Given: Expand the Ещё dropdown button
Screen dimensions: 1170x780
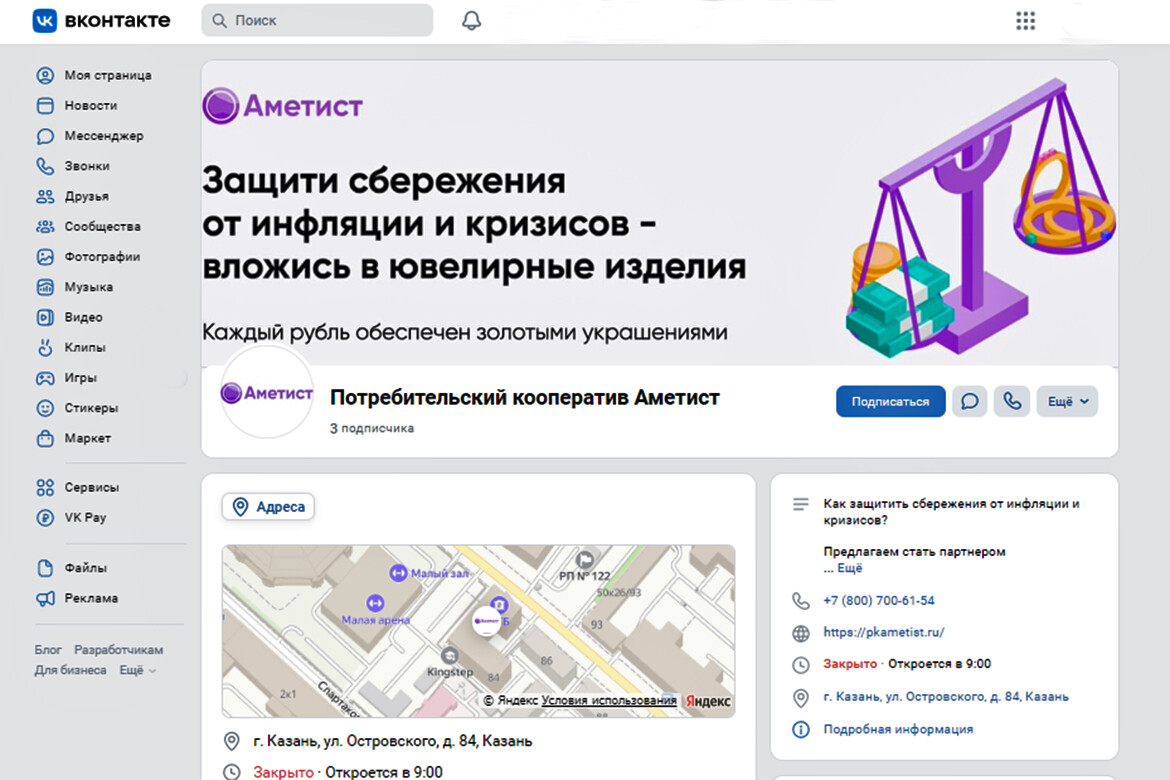Looking at the screenshot, I should [1067, 401].
